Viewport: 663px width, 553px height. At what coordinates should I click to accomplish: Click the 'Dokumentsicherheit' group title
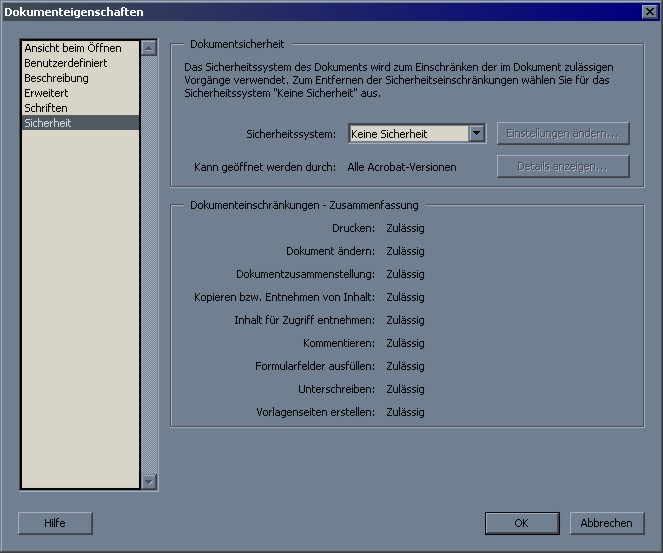coord(237,44)
